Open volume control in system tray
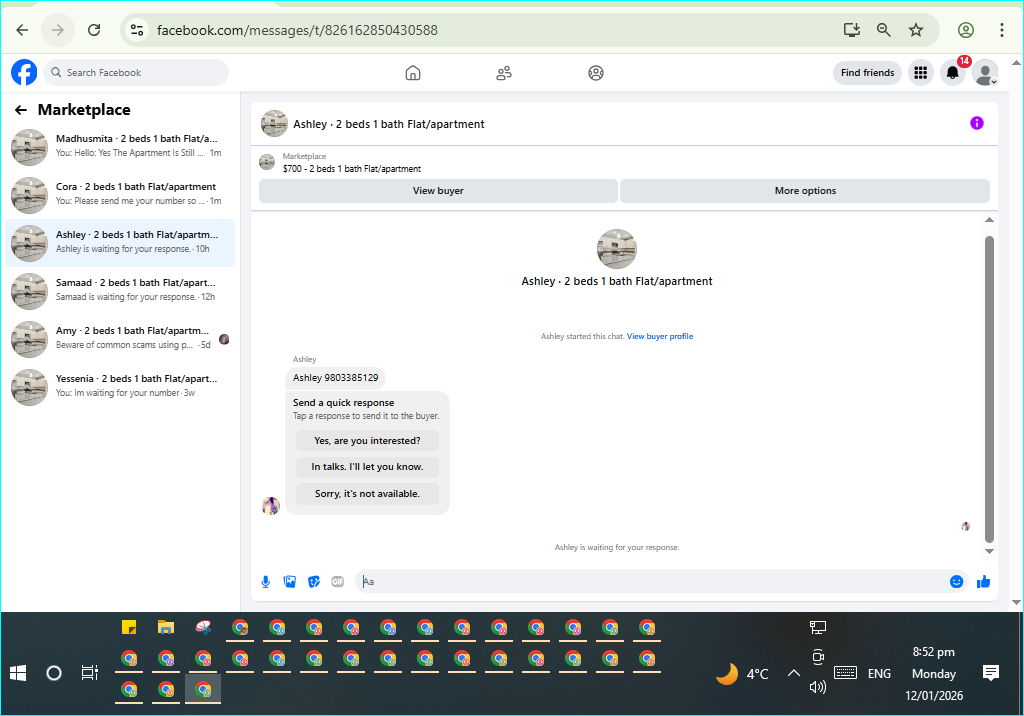 pyautogui.click(x=818, y=687)
